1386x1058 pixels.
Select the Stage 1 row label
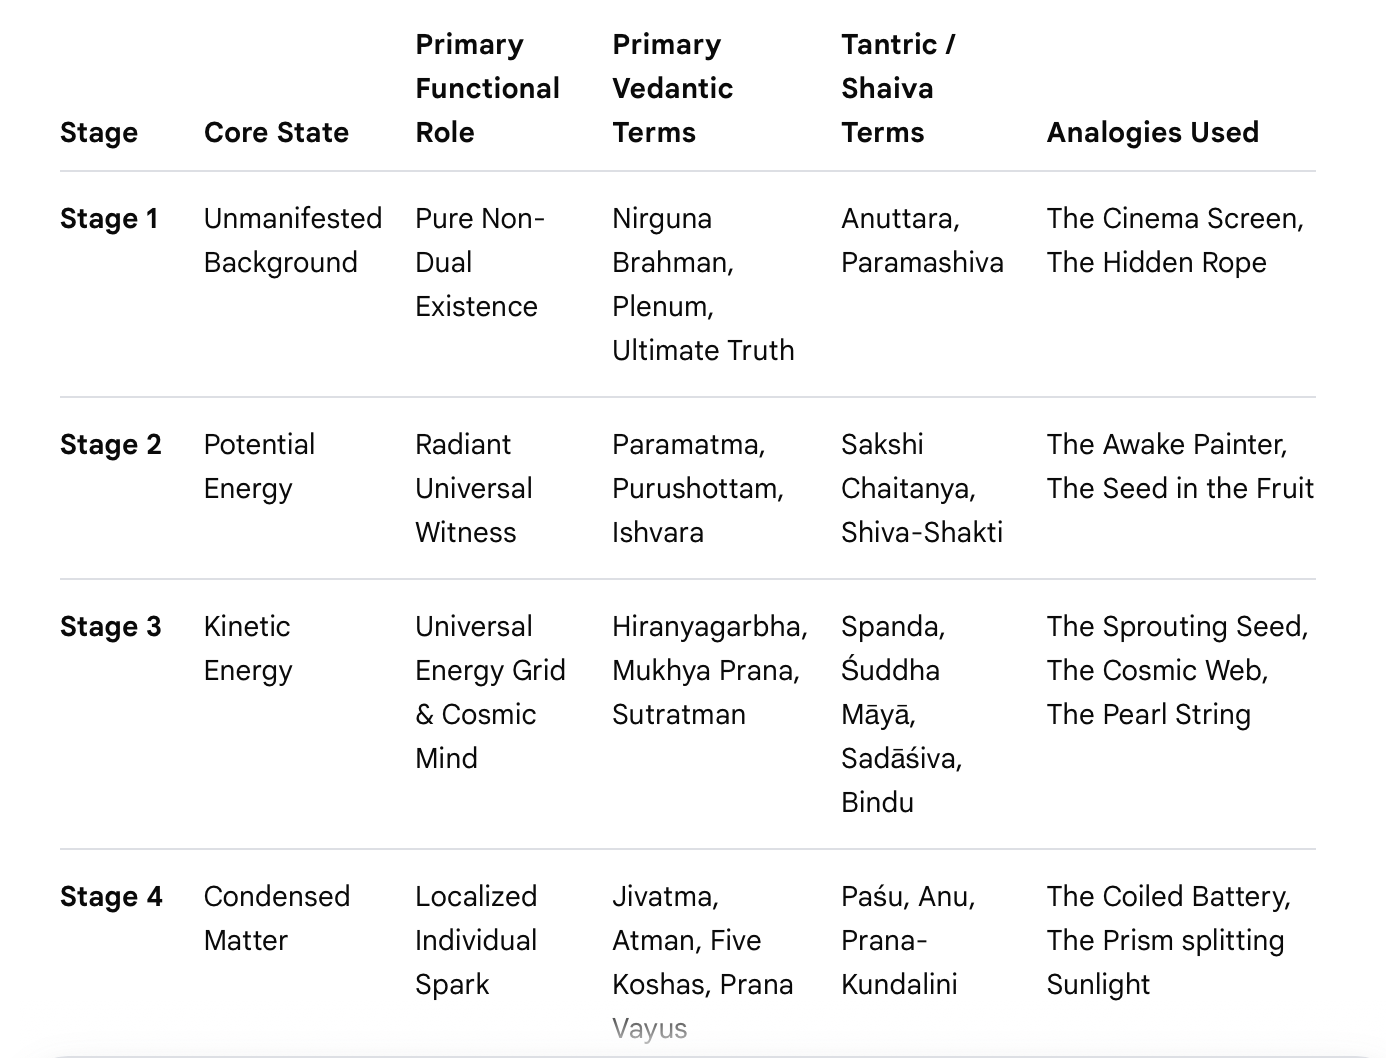[109, 218]
